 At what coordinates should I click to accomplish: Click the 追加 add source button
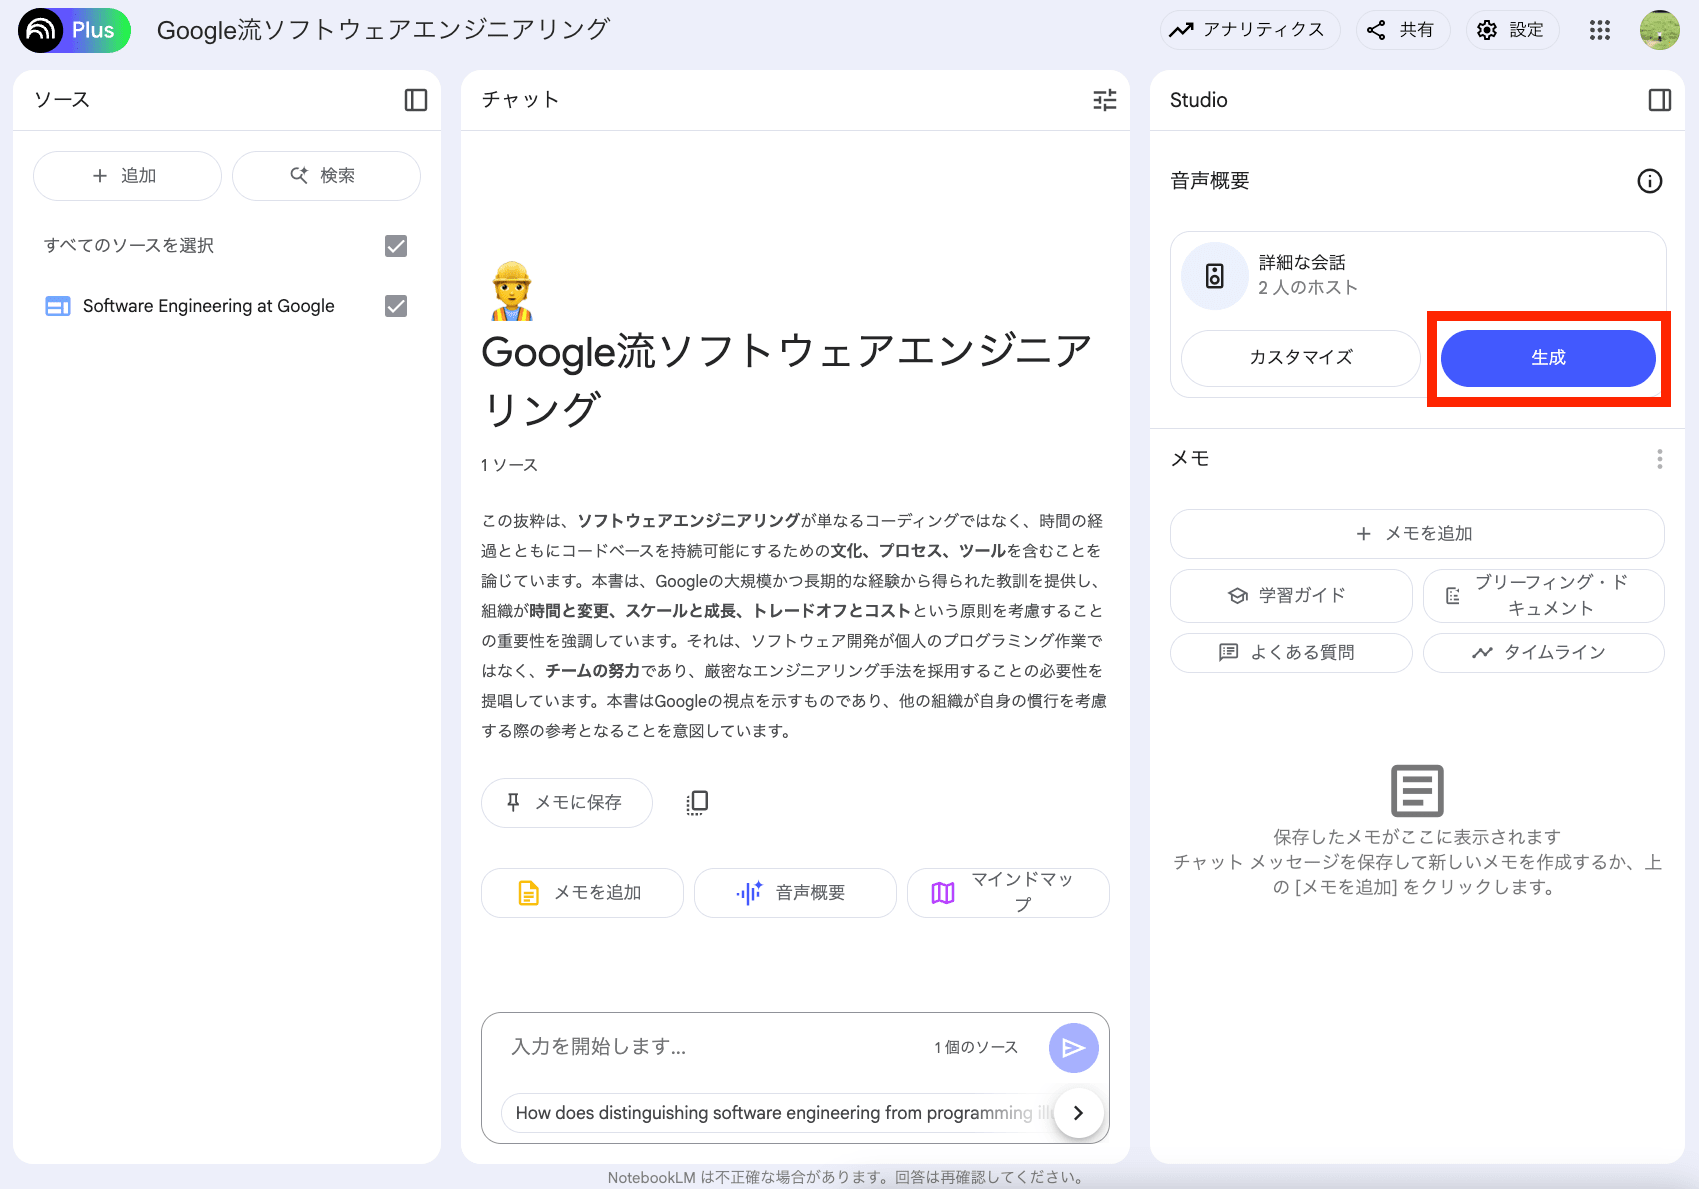point(127,176)
